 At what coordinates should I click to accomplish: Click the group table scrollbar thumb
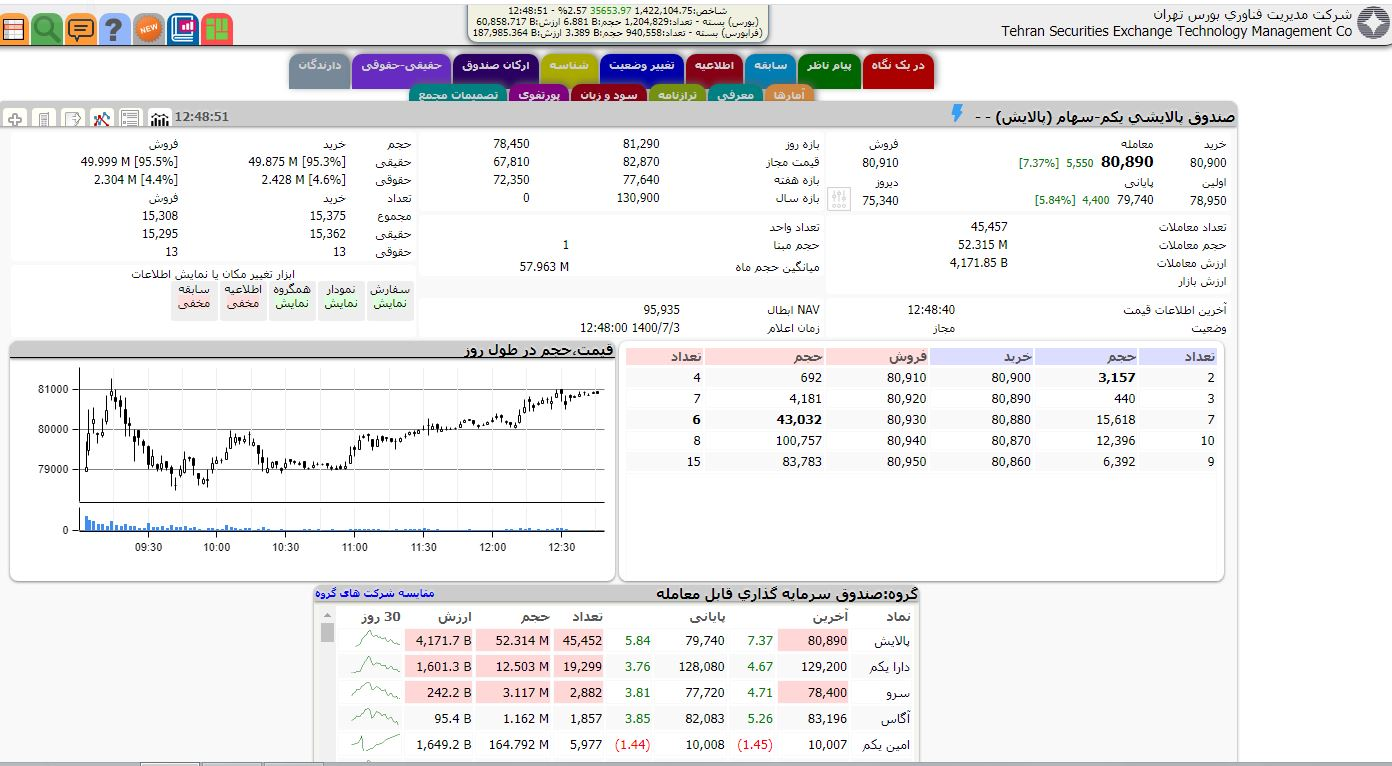(x=326, y=633)
